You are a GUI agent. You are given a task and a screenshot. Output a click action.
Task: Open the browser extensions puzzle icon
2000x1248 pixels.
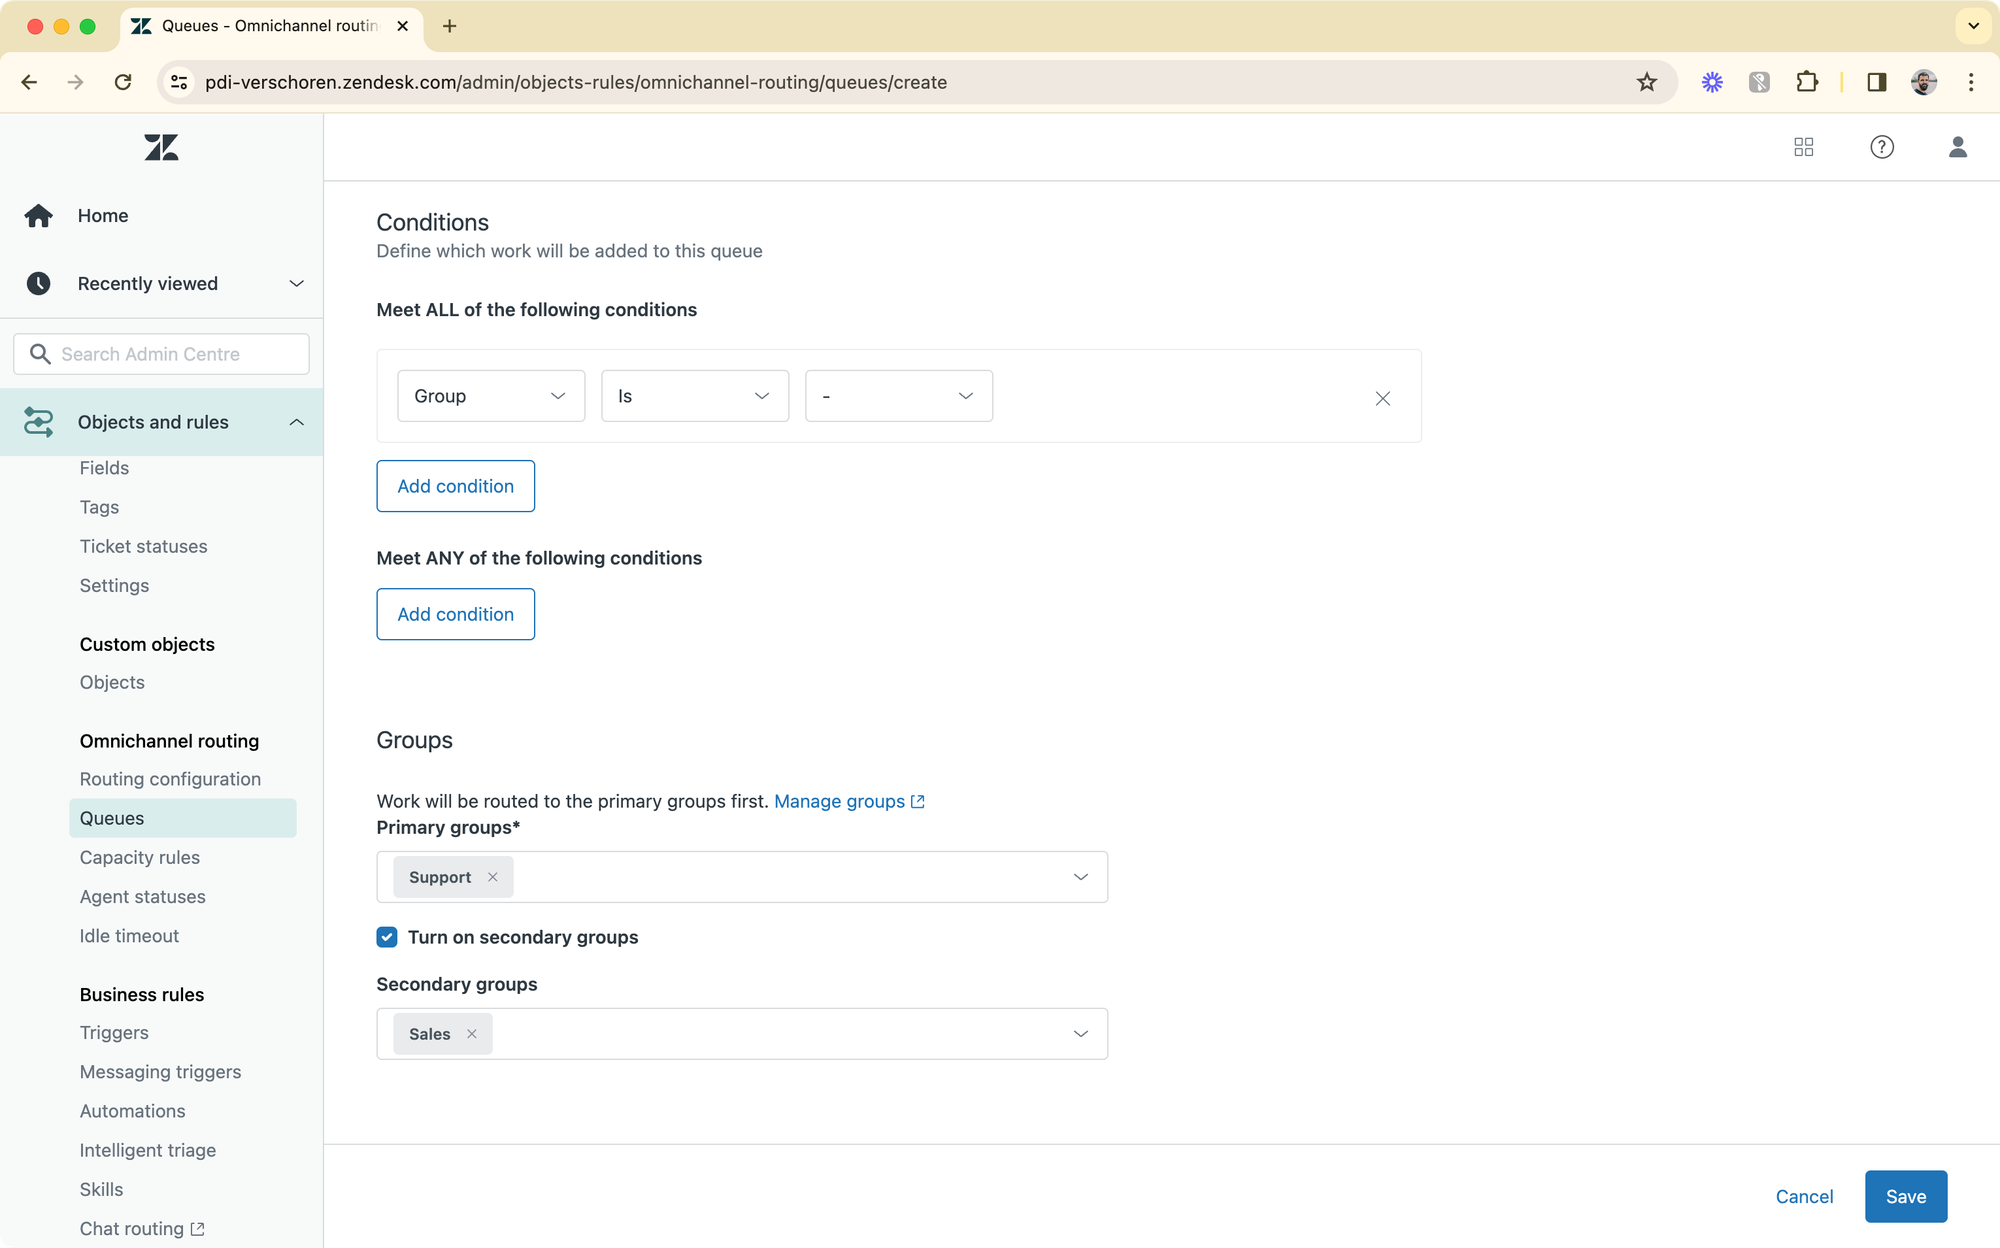pos(1806,82)
